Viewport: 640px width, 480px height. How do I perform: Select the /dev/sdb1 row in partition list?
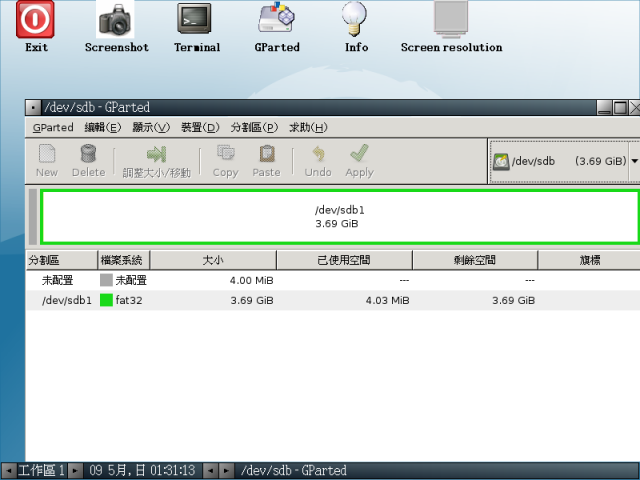(333, 300)
